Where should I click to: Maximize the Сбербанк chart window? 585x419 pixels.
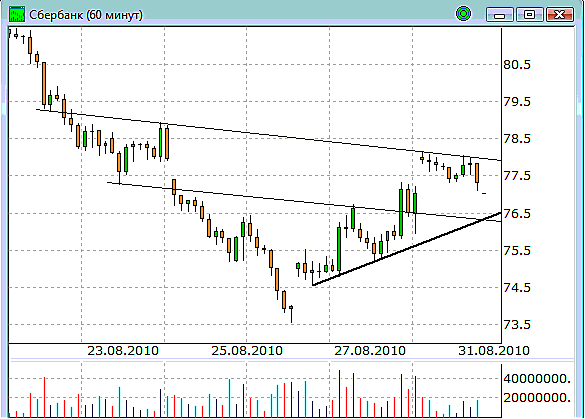tap(529, 15)
